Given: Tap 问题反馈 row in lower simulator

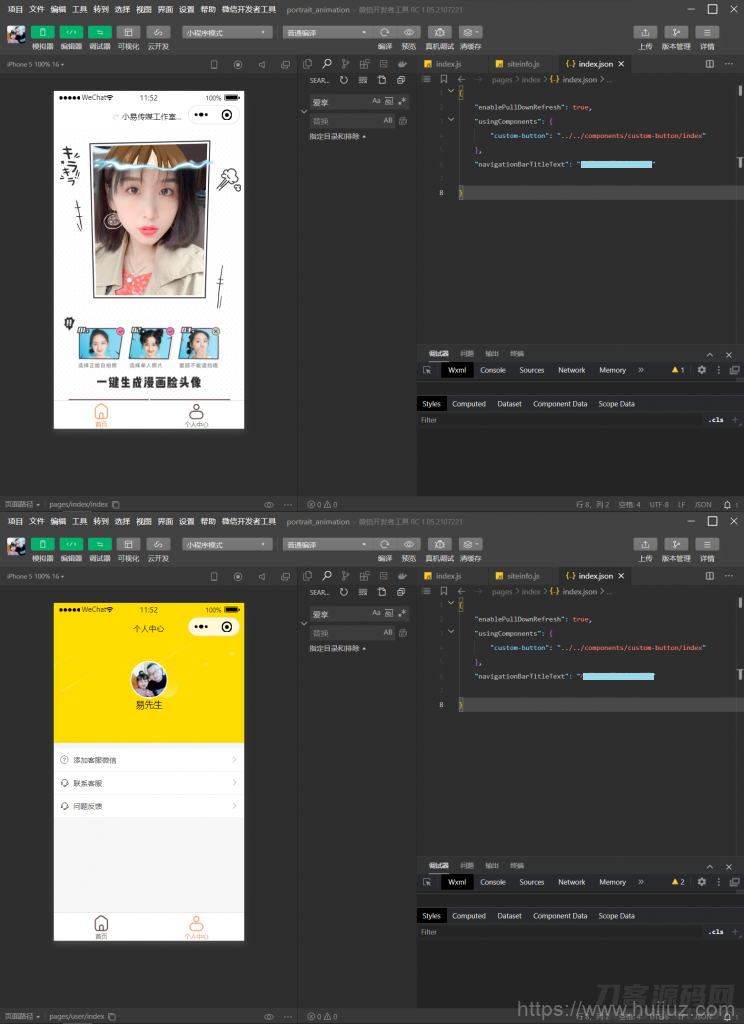Looking at the screenshot, I should [x=149, y=806].
